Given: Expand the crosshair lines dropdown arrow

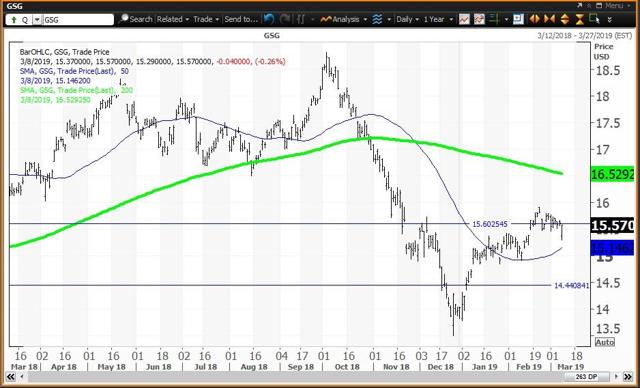Looking at the screenshot, I should coord(506,19).
